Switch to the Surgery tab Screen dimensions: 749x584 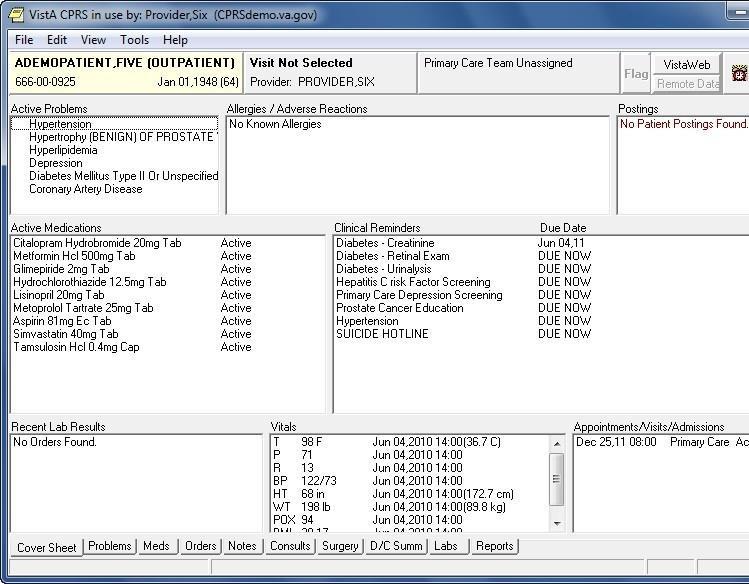pyautogui.click(x=340, y=546)
